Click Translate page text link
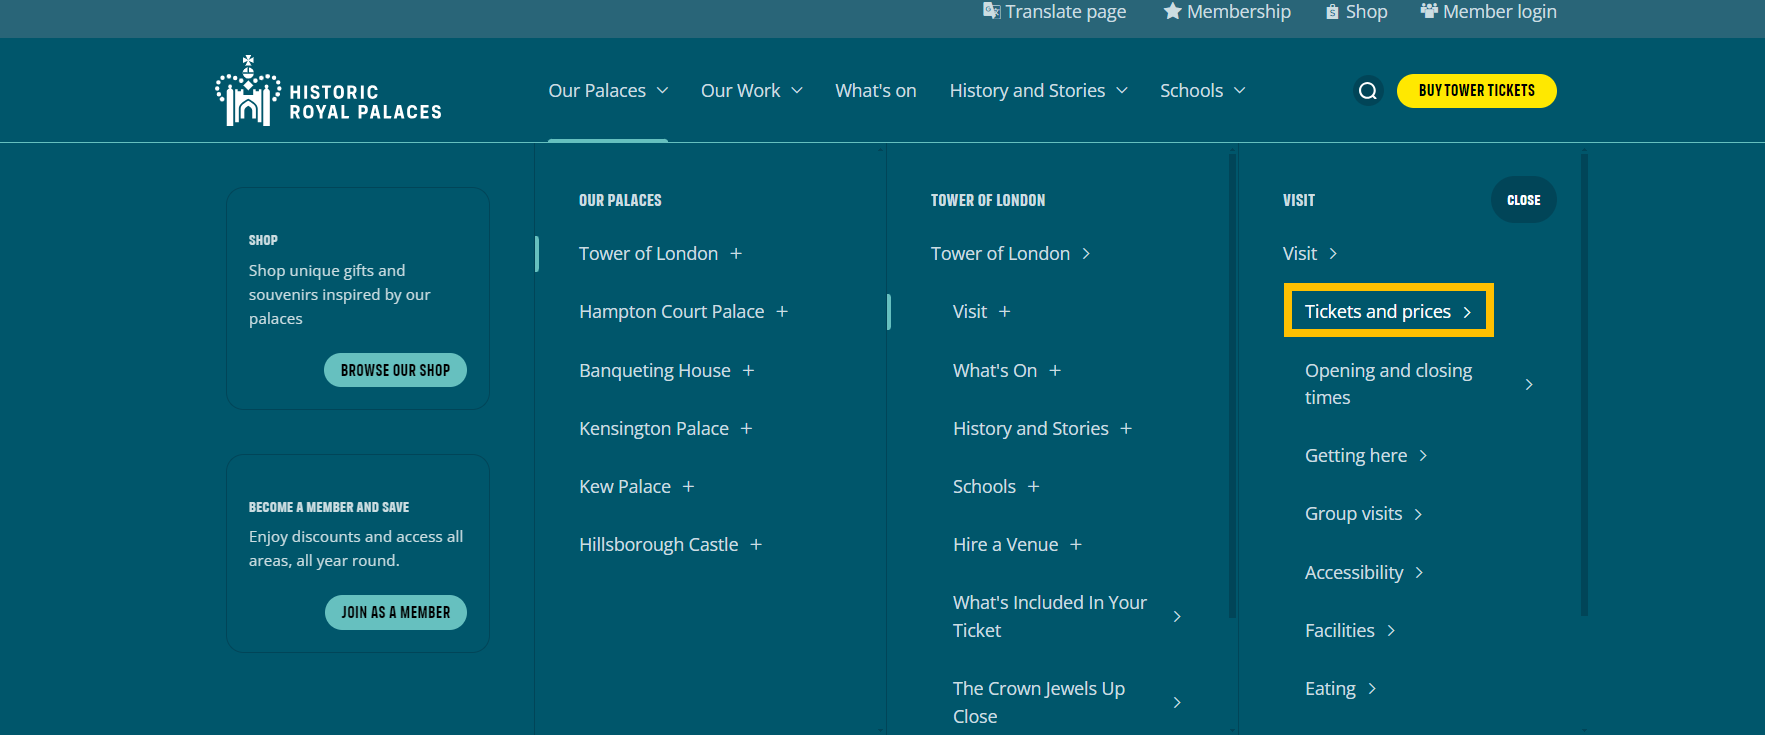The width and height of the screenshot is (1765, 735). [1065, 12]
